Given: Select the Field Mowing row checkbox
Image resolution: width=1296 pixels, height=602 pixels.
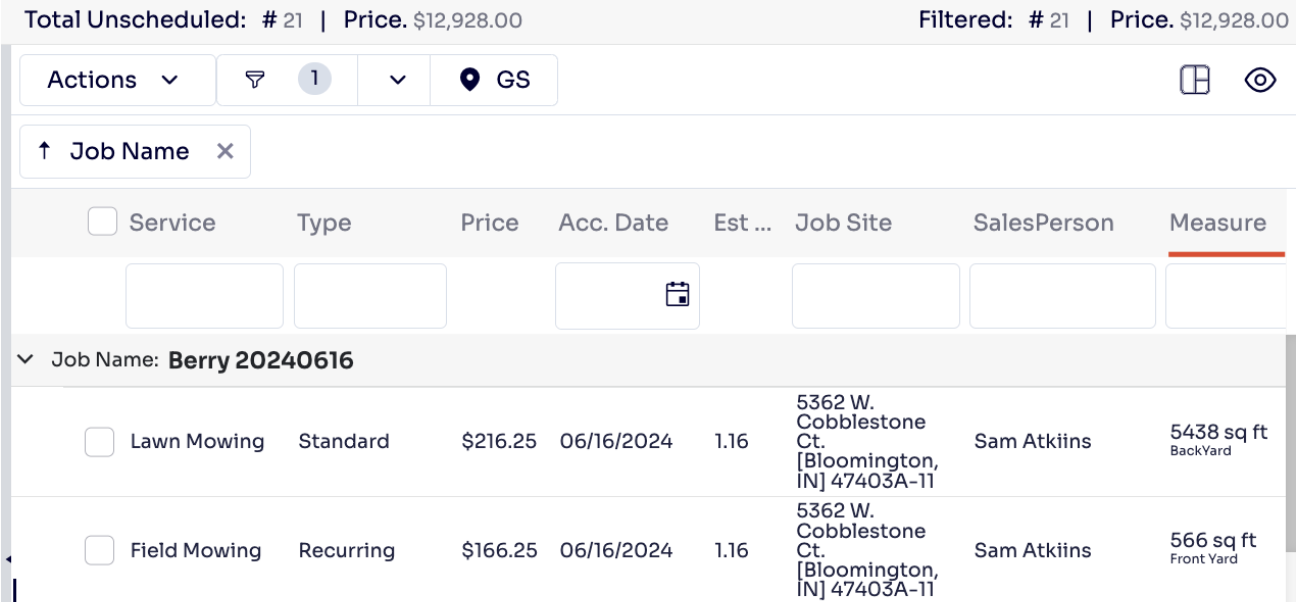Looking at the screenshot, I should point(99,550).
